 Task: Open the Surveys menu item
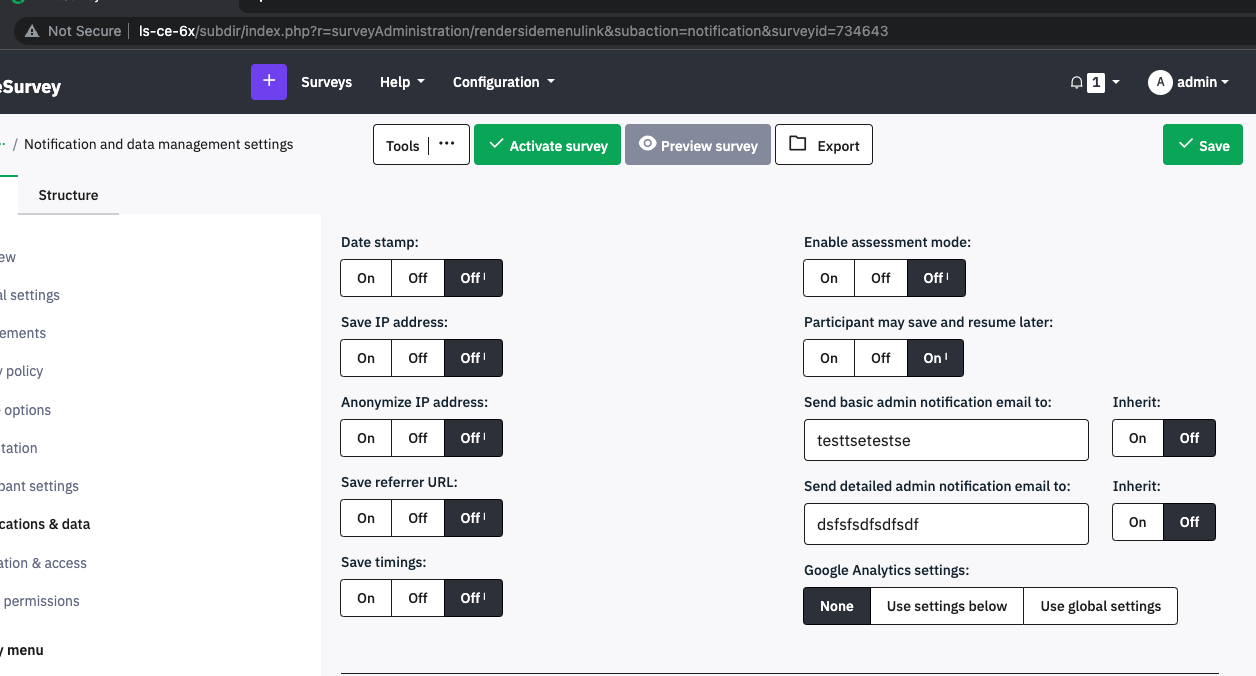coord(326,82)
